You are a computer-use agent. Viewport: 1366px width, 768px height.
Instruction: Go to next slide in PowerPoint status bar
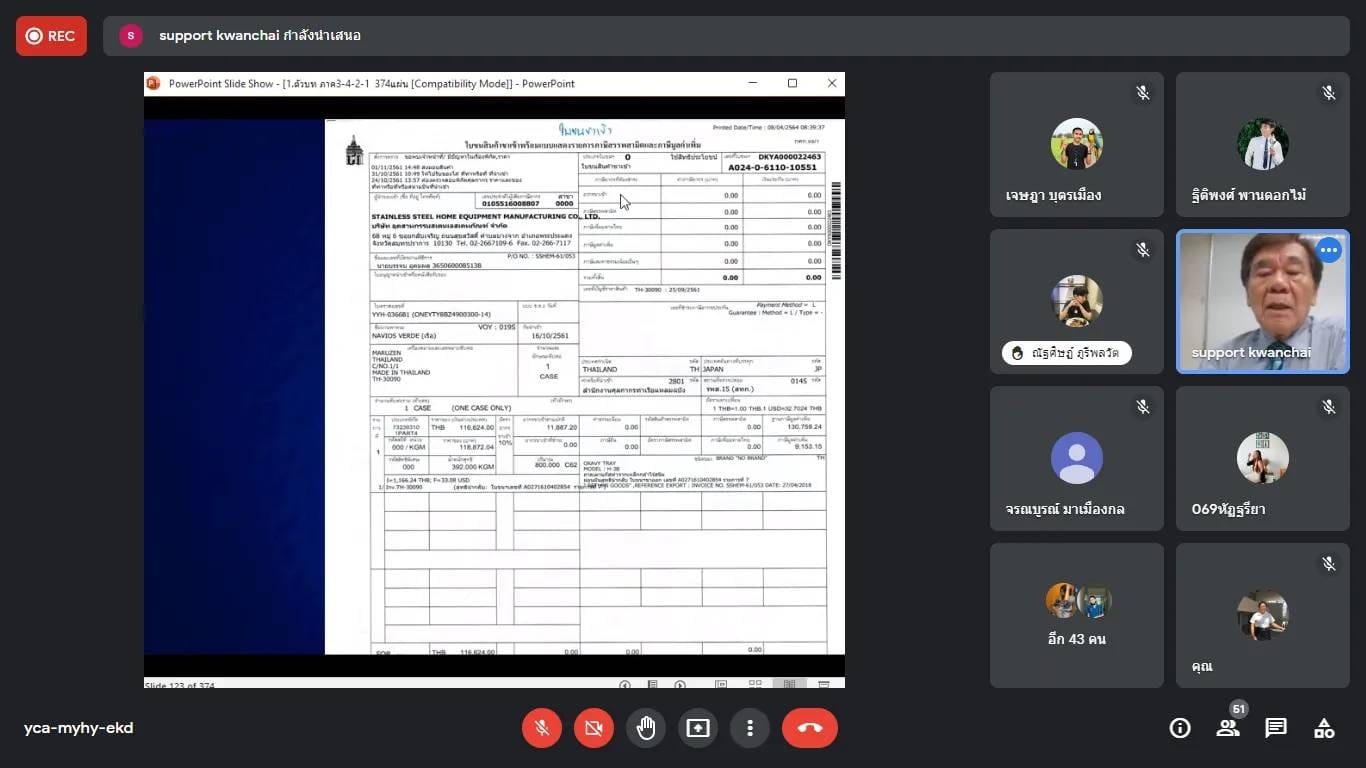coord(680,685)
